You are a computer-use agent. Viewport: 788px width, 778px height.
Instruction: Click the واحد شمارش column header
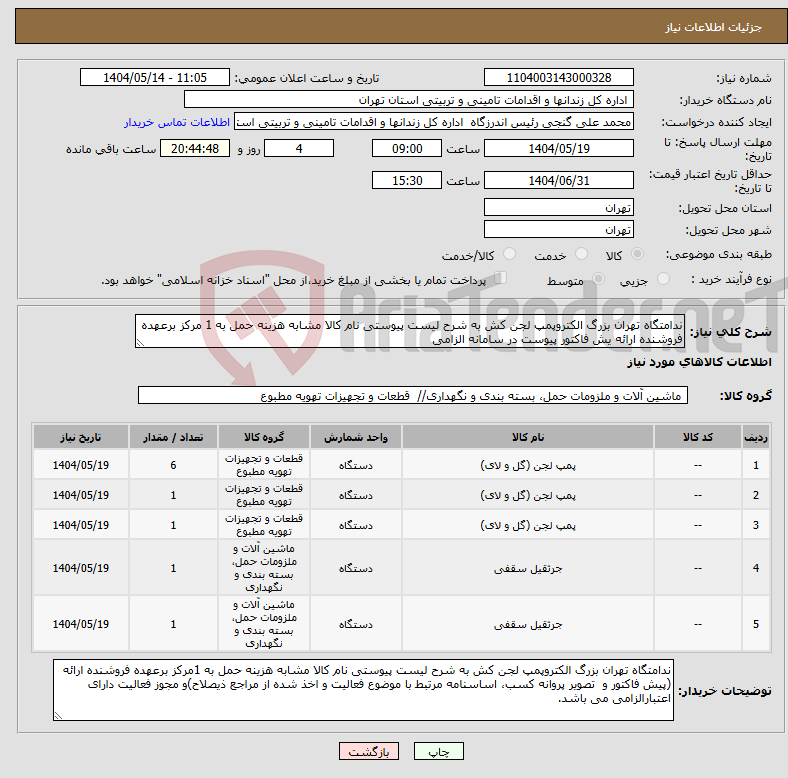[x=356, y=437]
